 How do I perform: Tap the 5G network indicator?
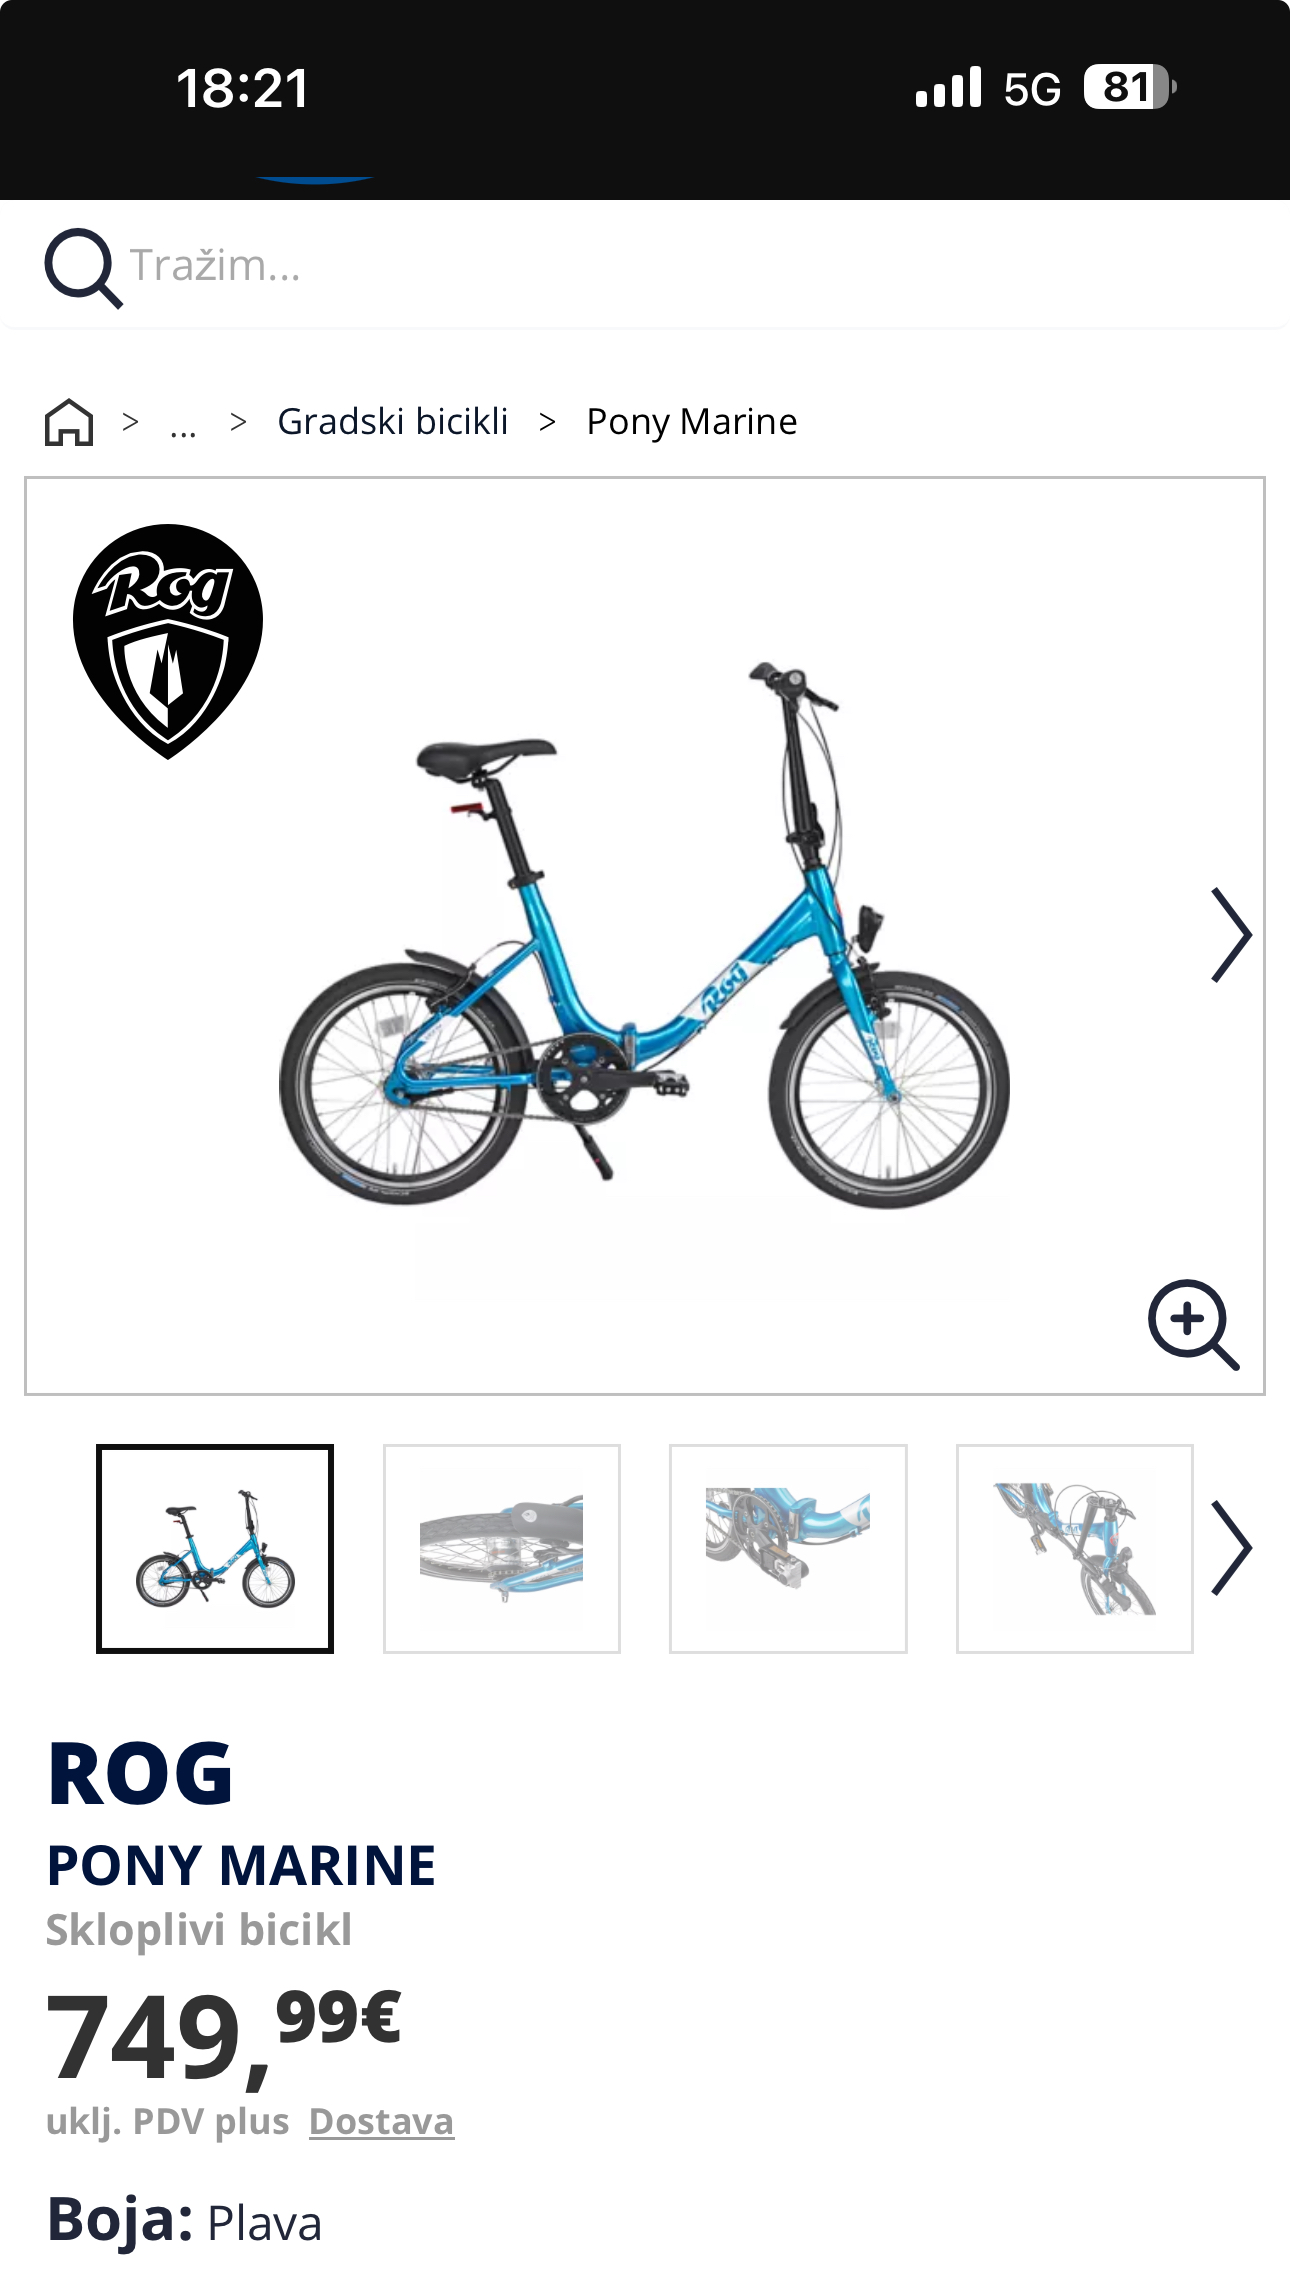(1032, 89)
